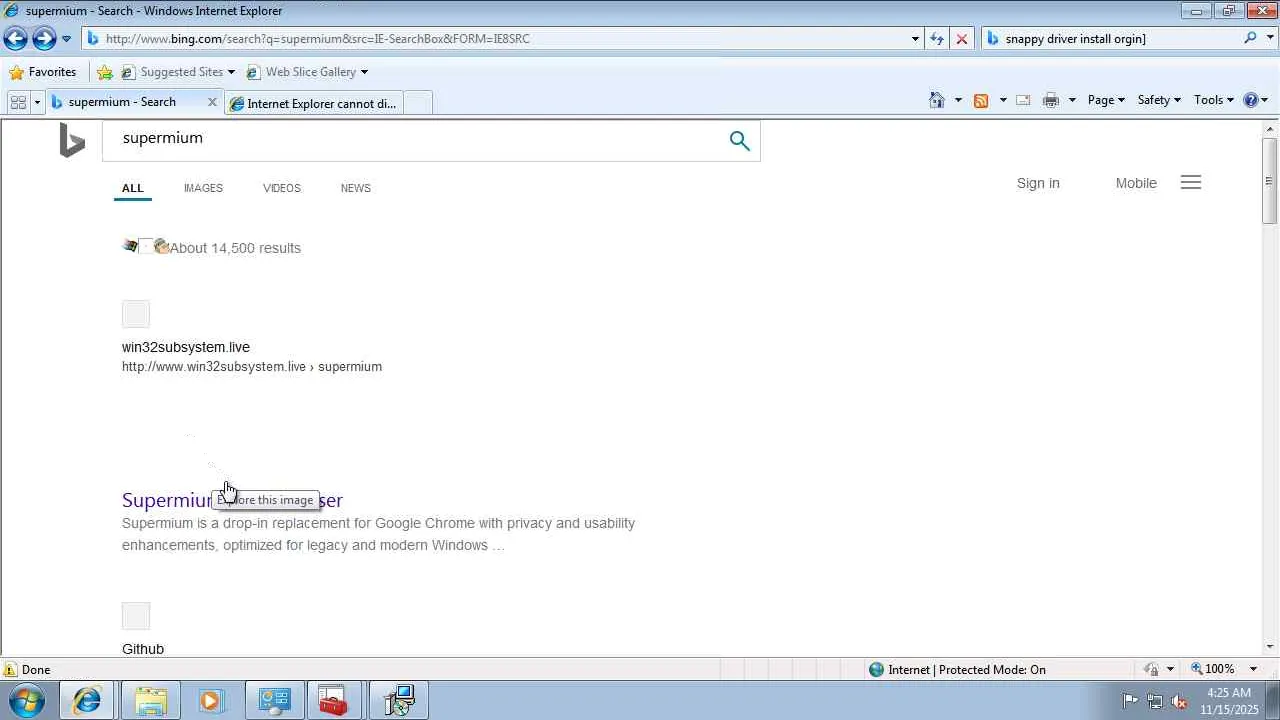Click the red toolbox taskbar icon
Viewport: 1280px width, 720px height.
334,701
